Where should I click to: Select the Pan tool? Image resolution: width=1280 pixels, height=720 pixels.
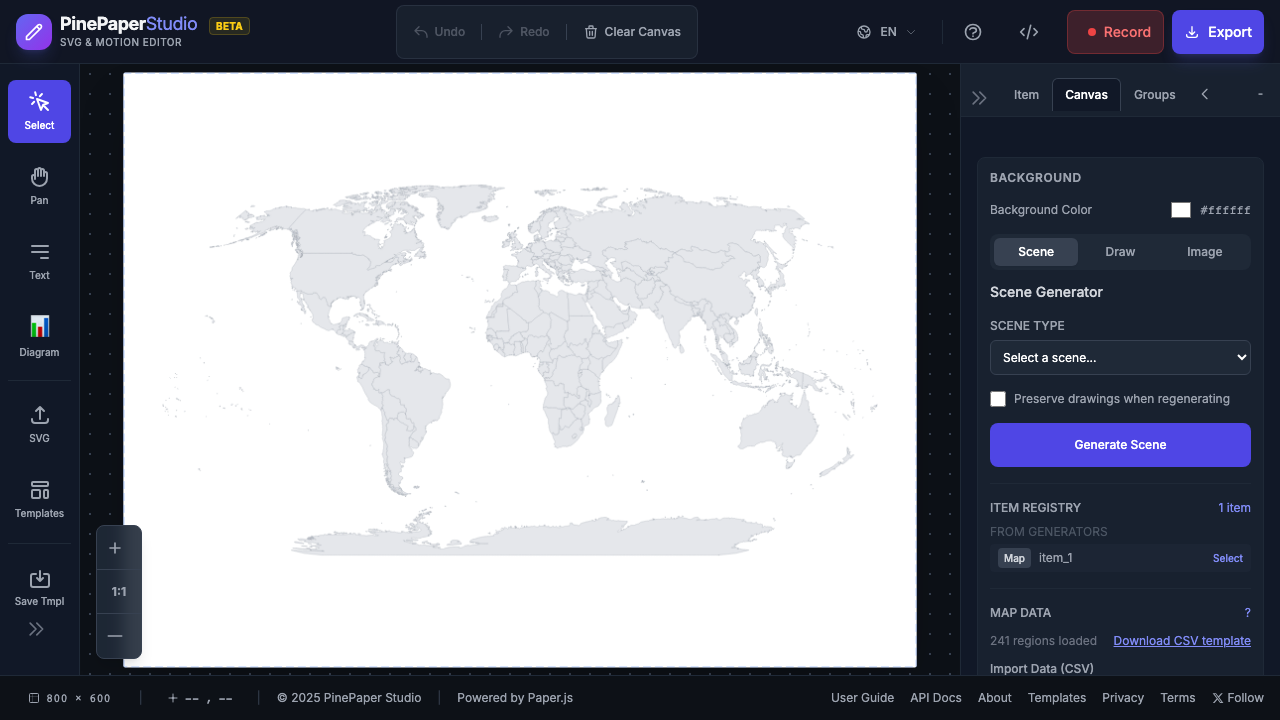(38, 183)
